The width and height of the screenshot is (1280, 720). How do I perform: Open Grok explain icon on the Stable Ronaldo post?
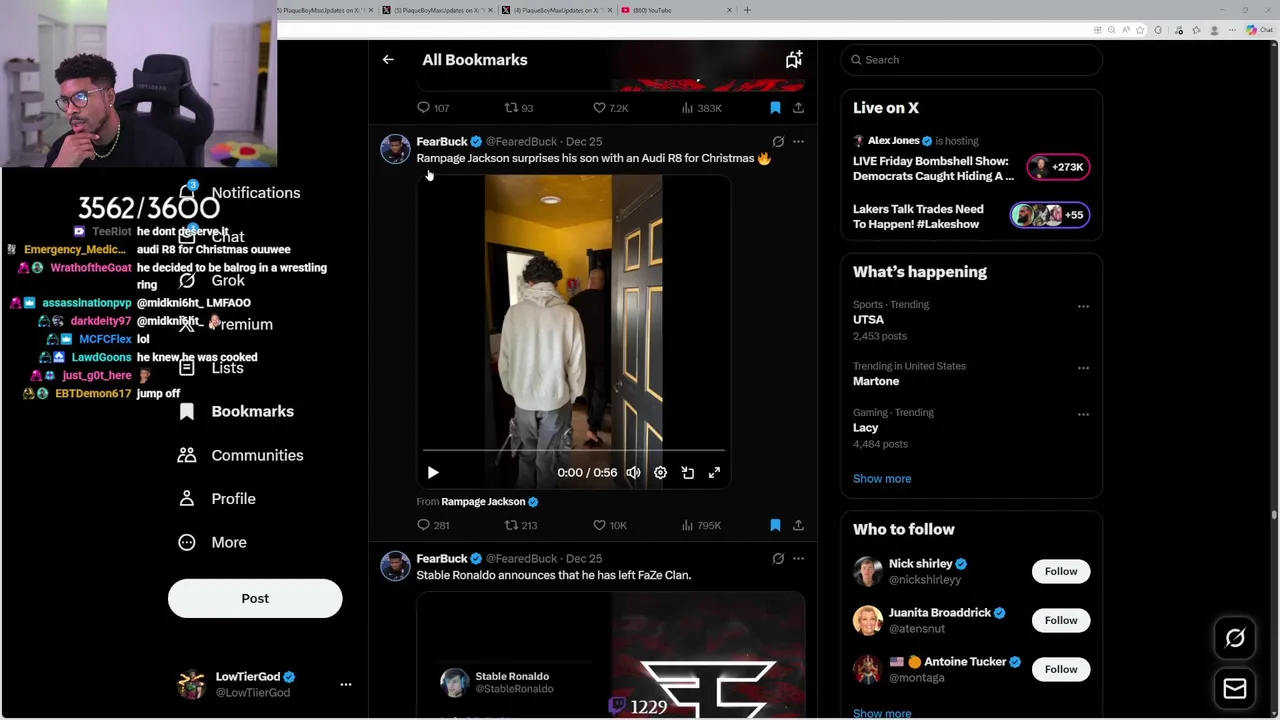click(778, 559)
